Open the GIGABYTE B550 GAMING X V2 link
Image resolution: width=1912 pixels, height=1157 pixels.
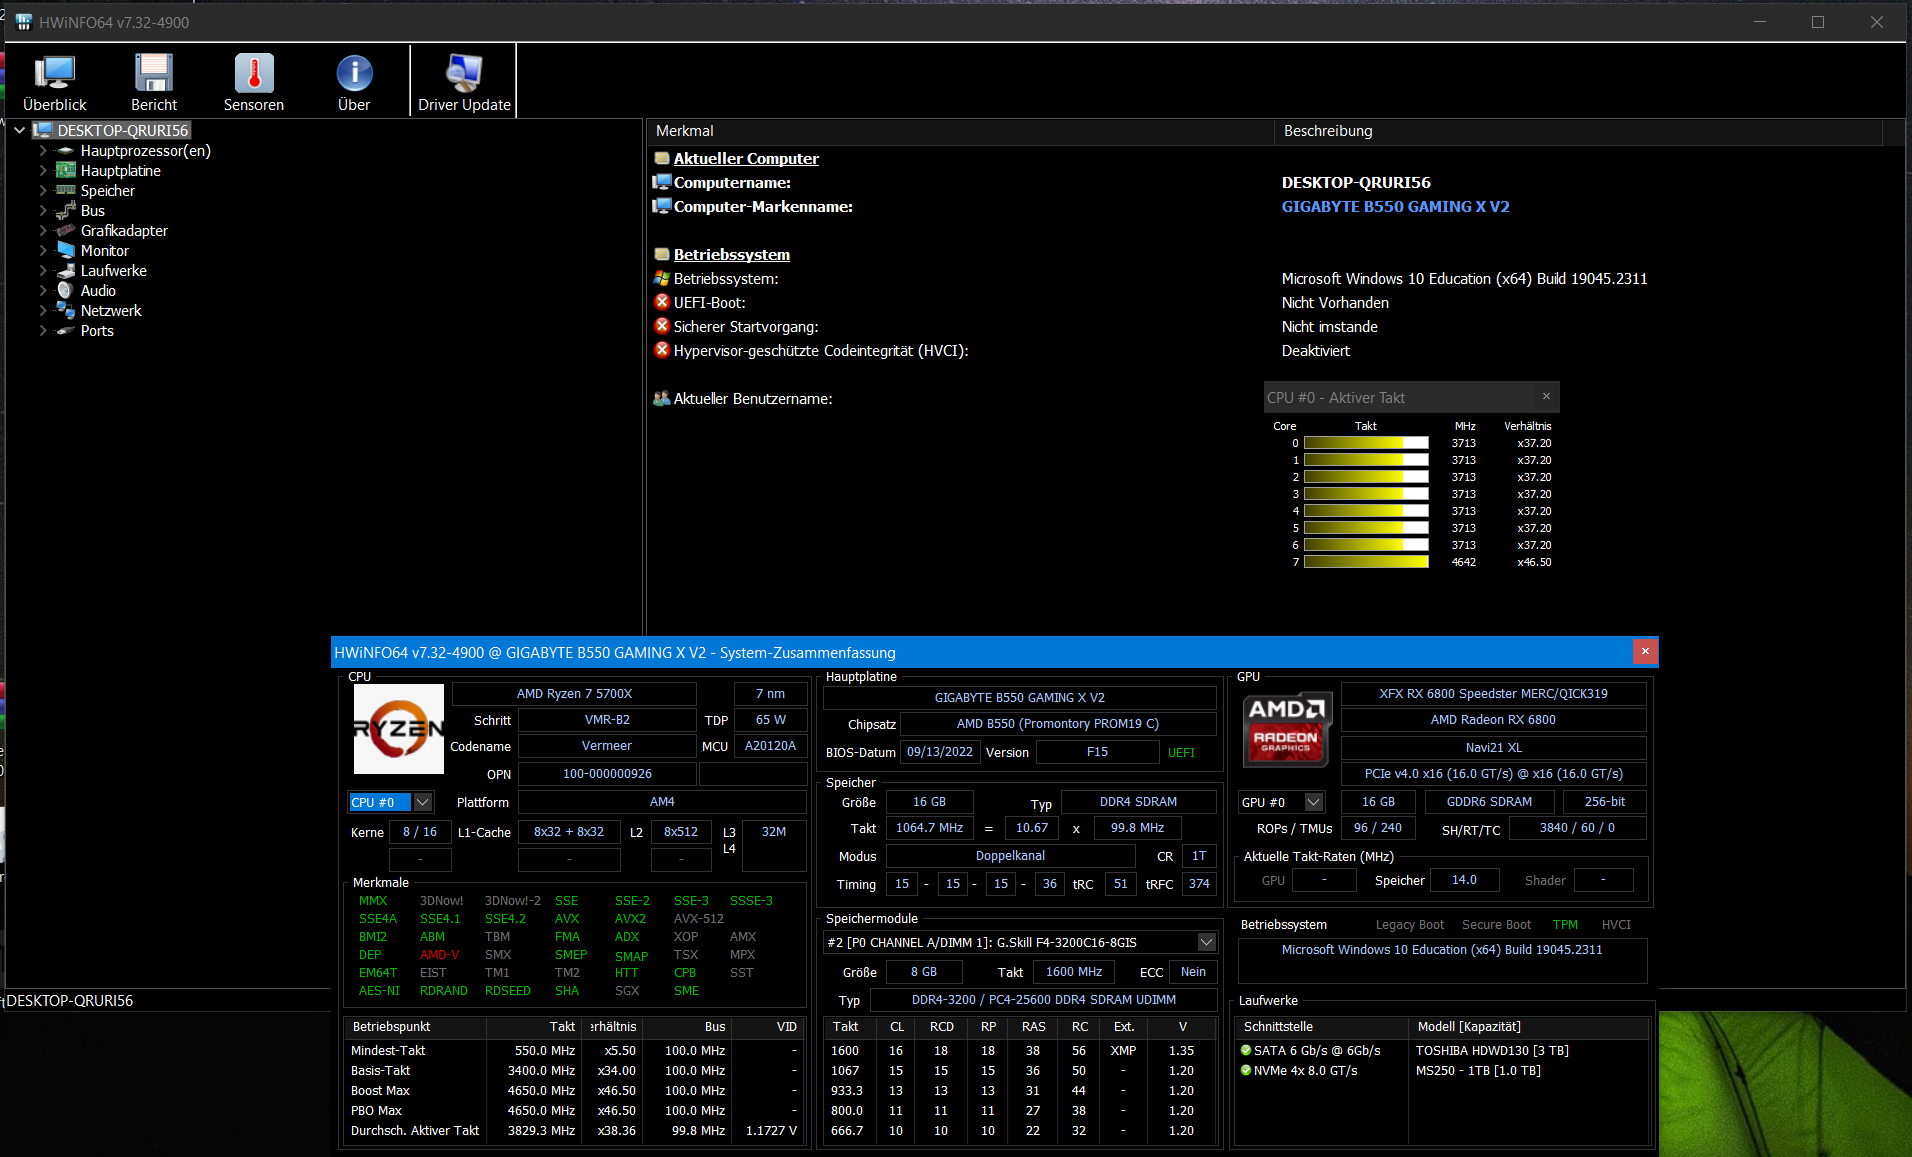(1395, 206)
